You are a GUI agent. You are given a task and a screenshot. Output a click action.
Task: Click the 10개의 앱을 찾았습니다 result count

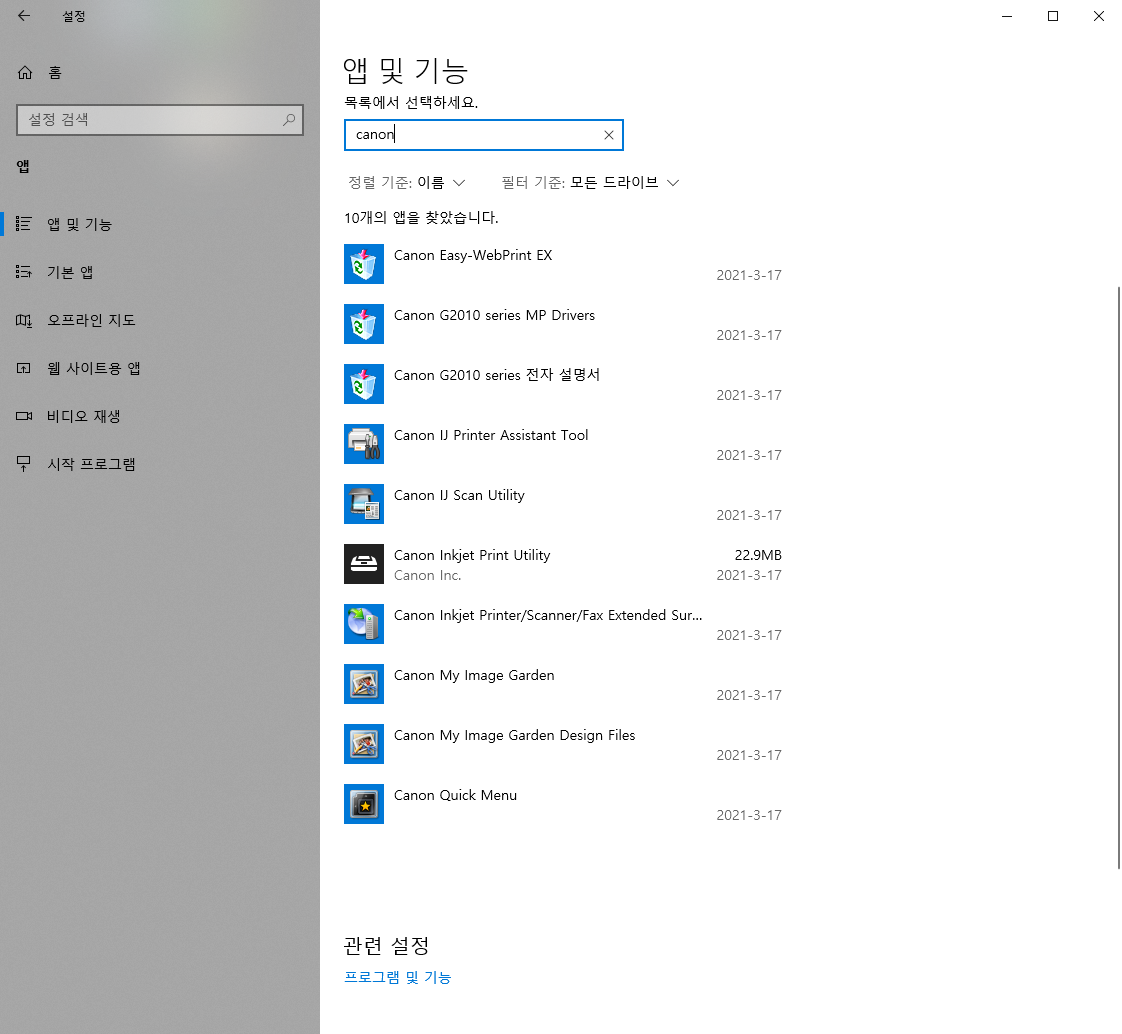pyautogui.click(x=421, y=218)
